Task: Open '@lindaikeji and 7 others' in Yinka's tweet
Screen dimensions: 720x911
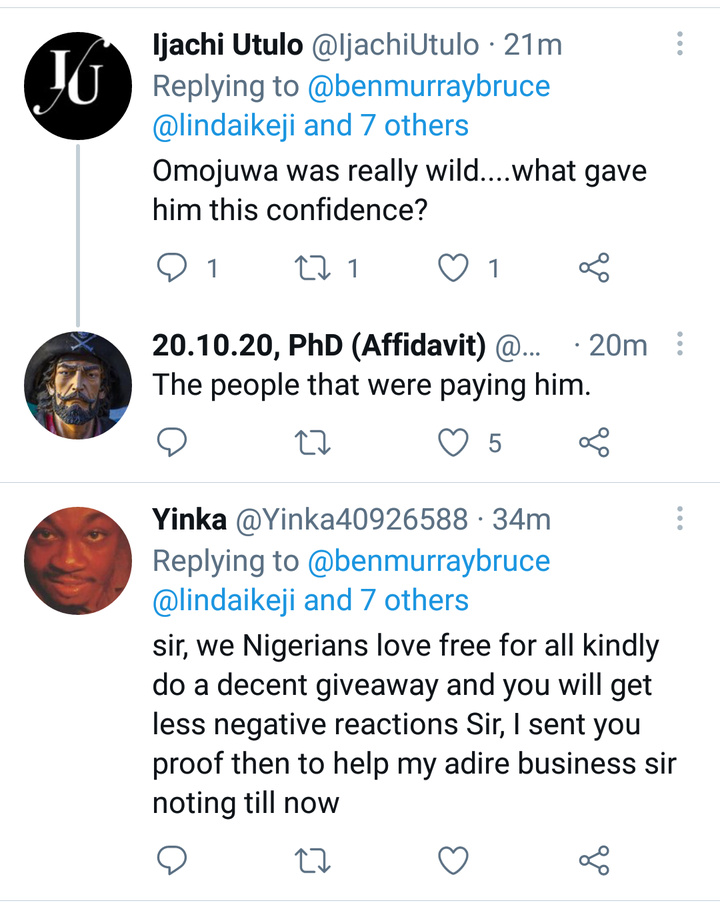Action: [x=310, y=600]
